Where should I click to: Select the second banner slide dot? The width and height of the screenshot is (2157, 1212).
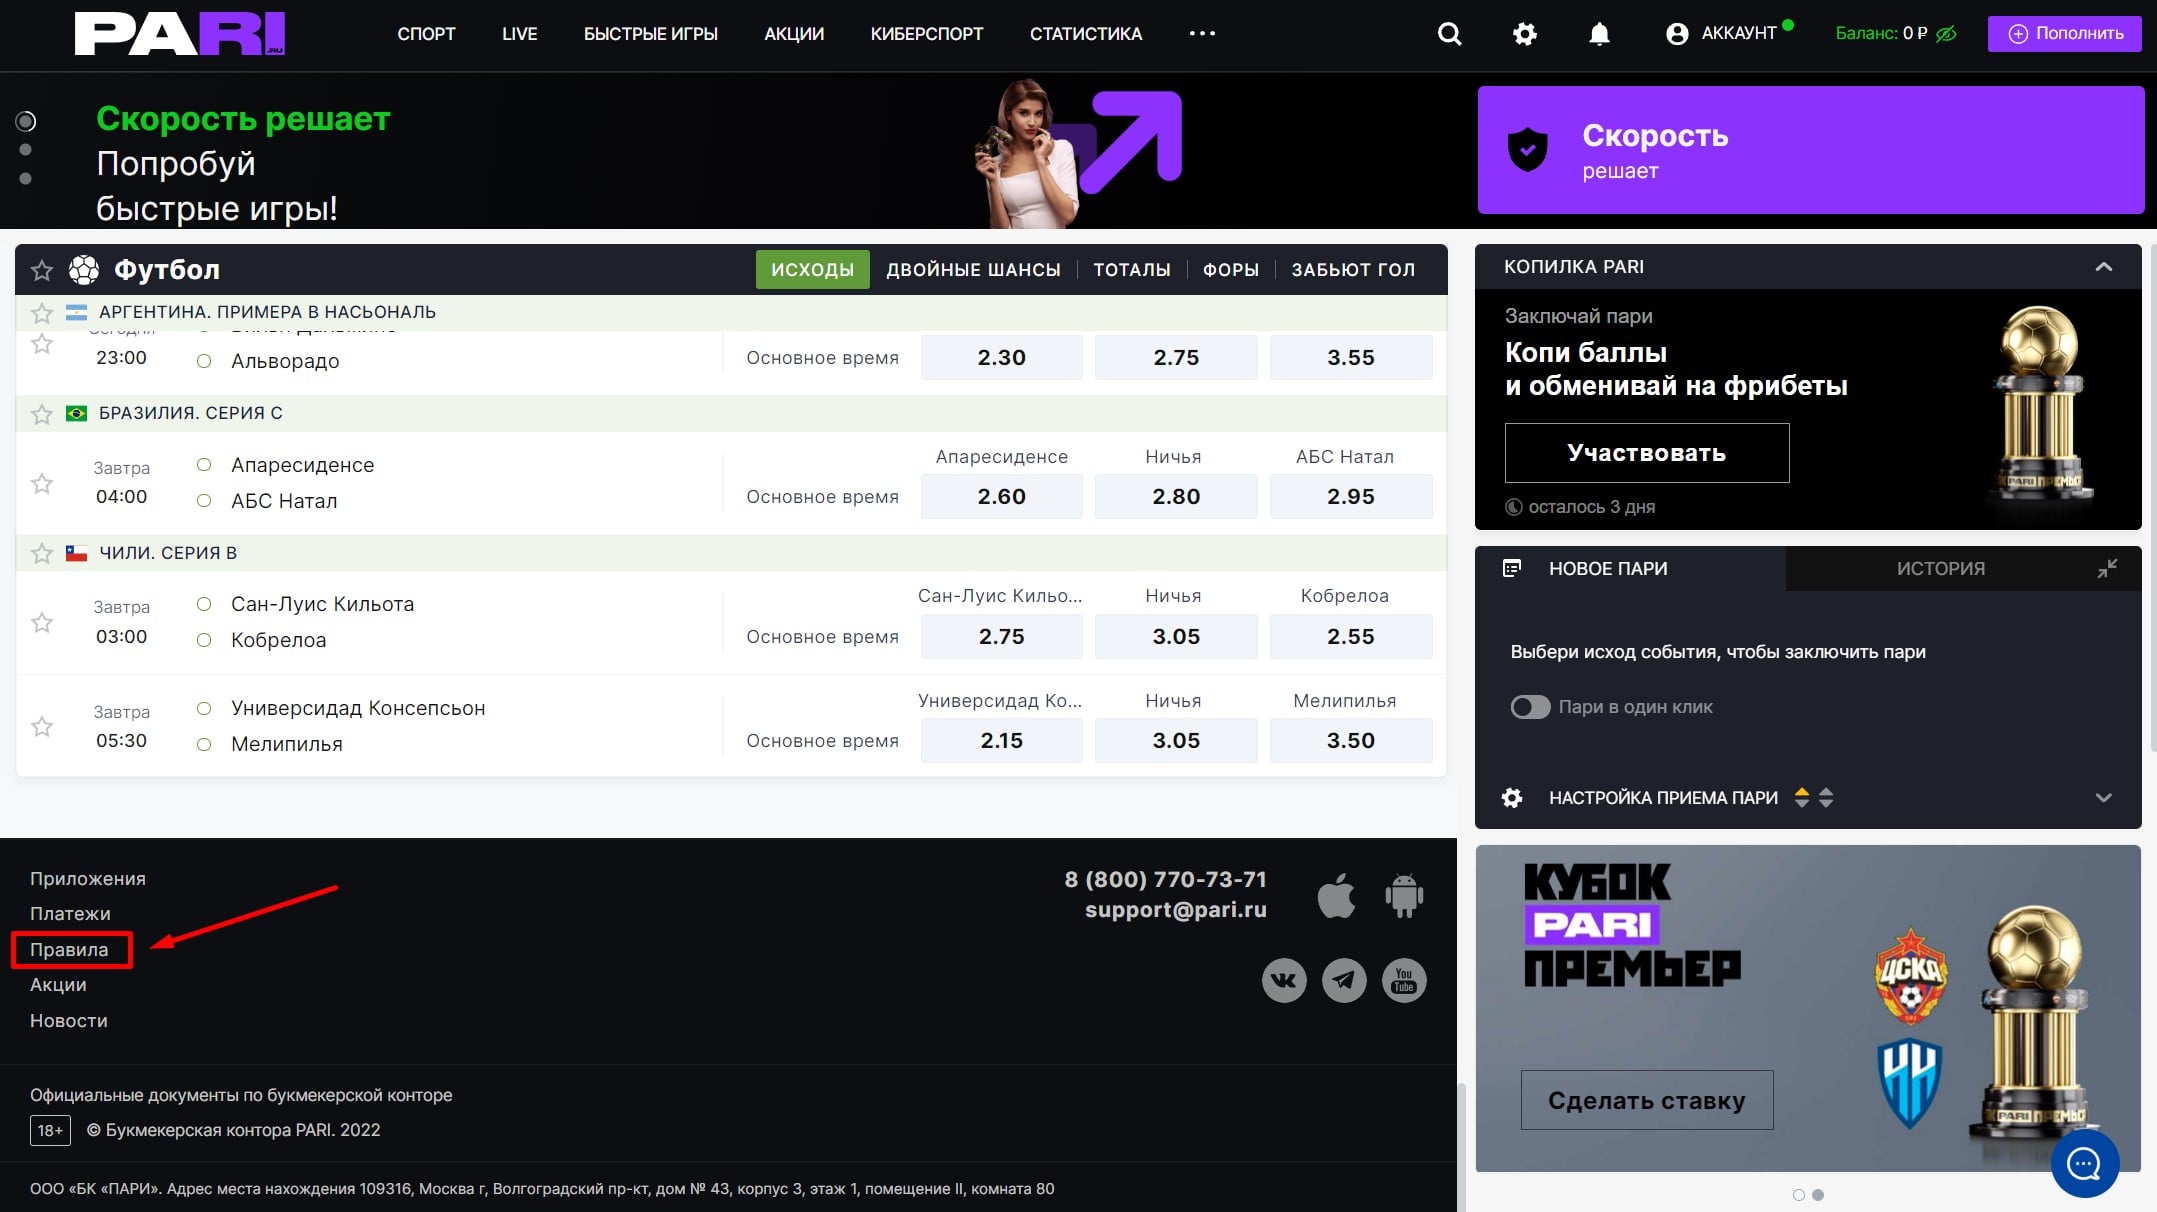(26, 150)
